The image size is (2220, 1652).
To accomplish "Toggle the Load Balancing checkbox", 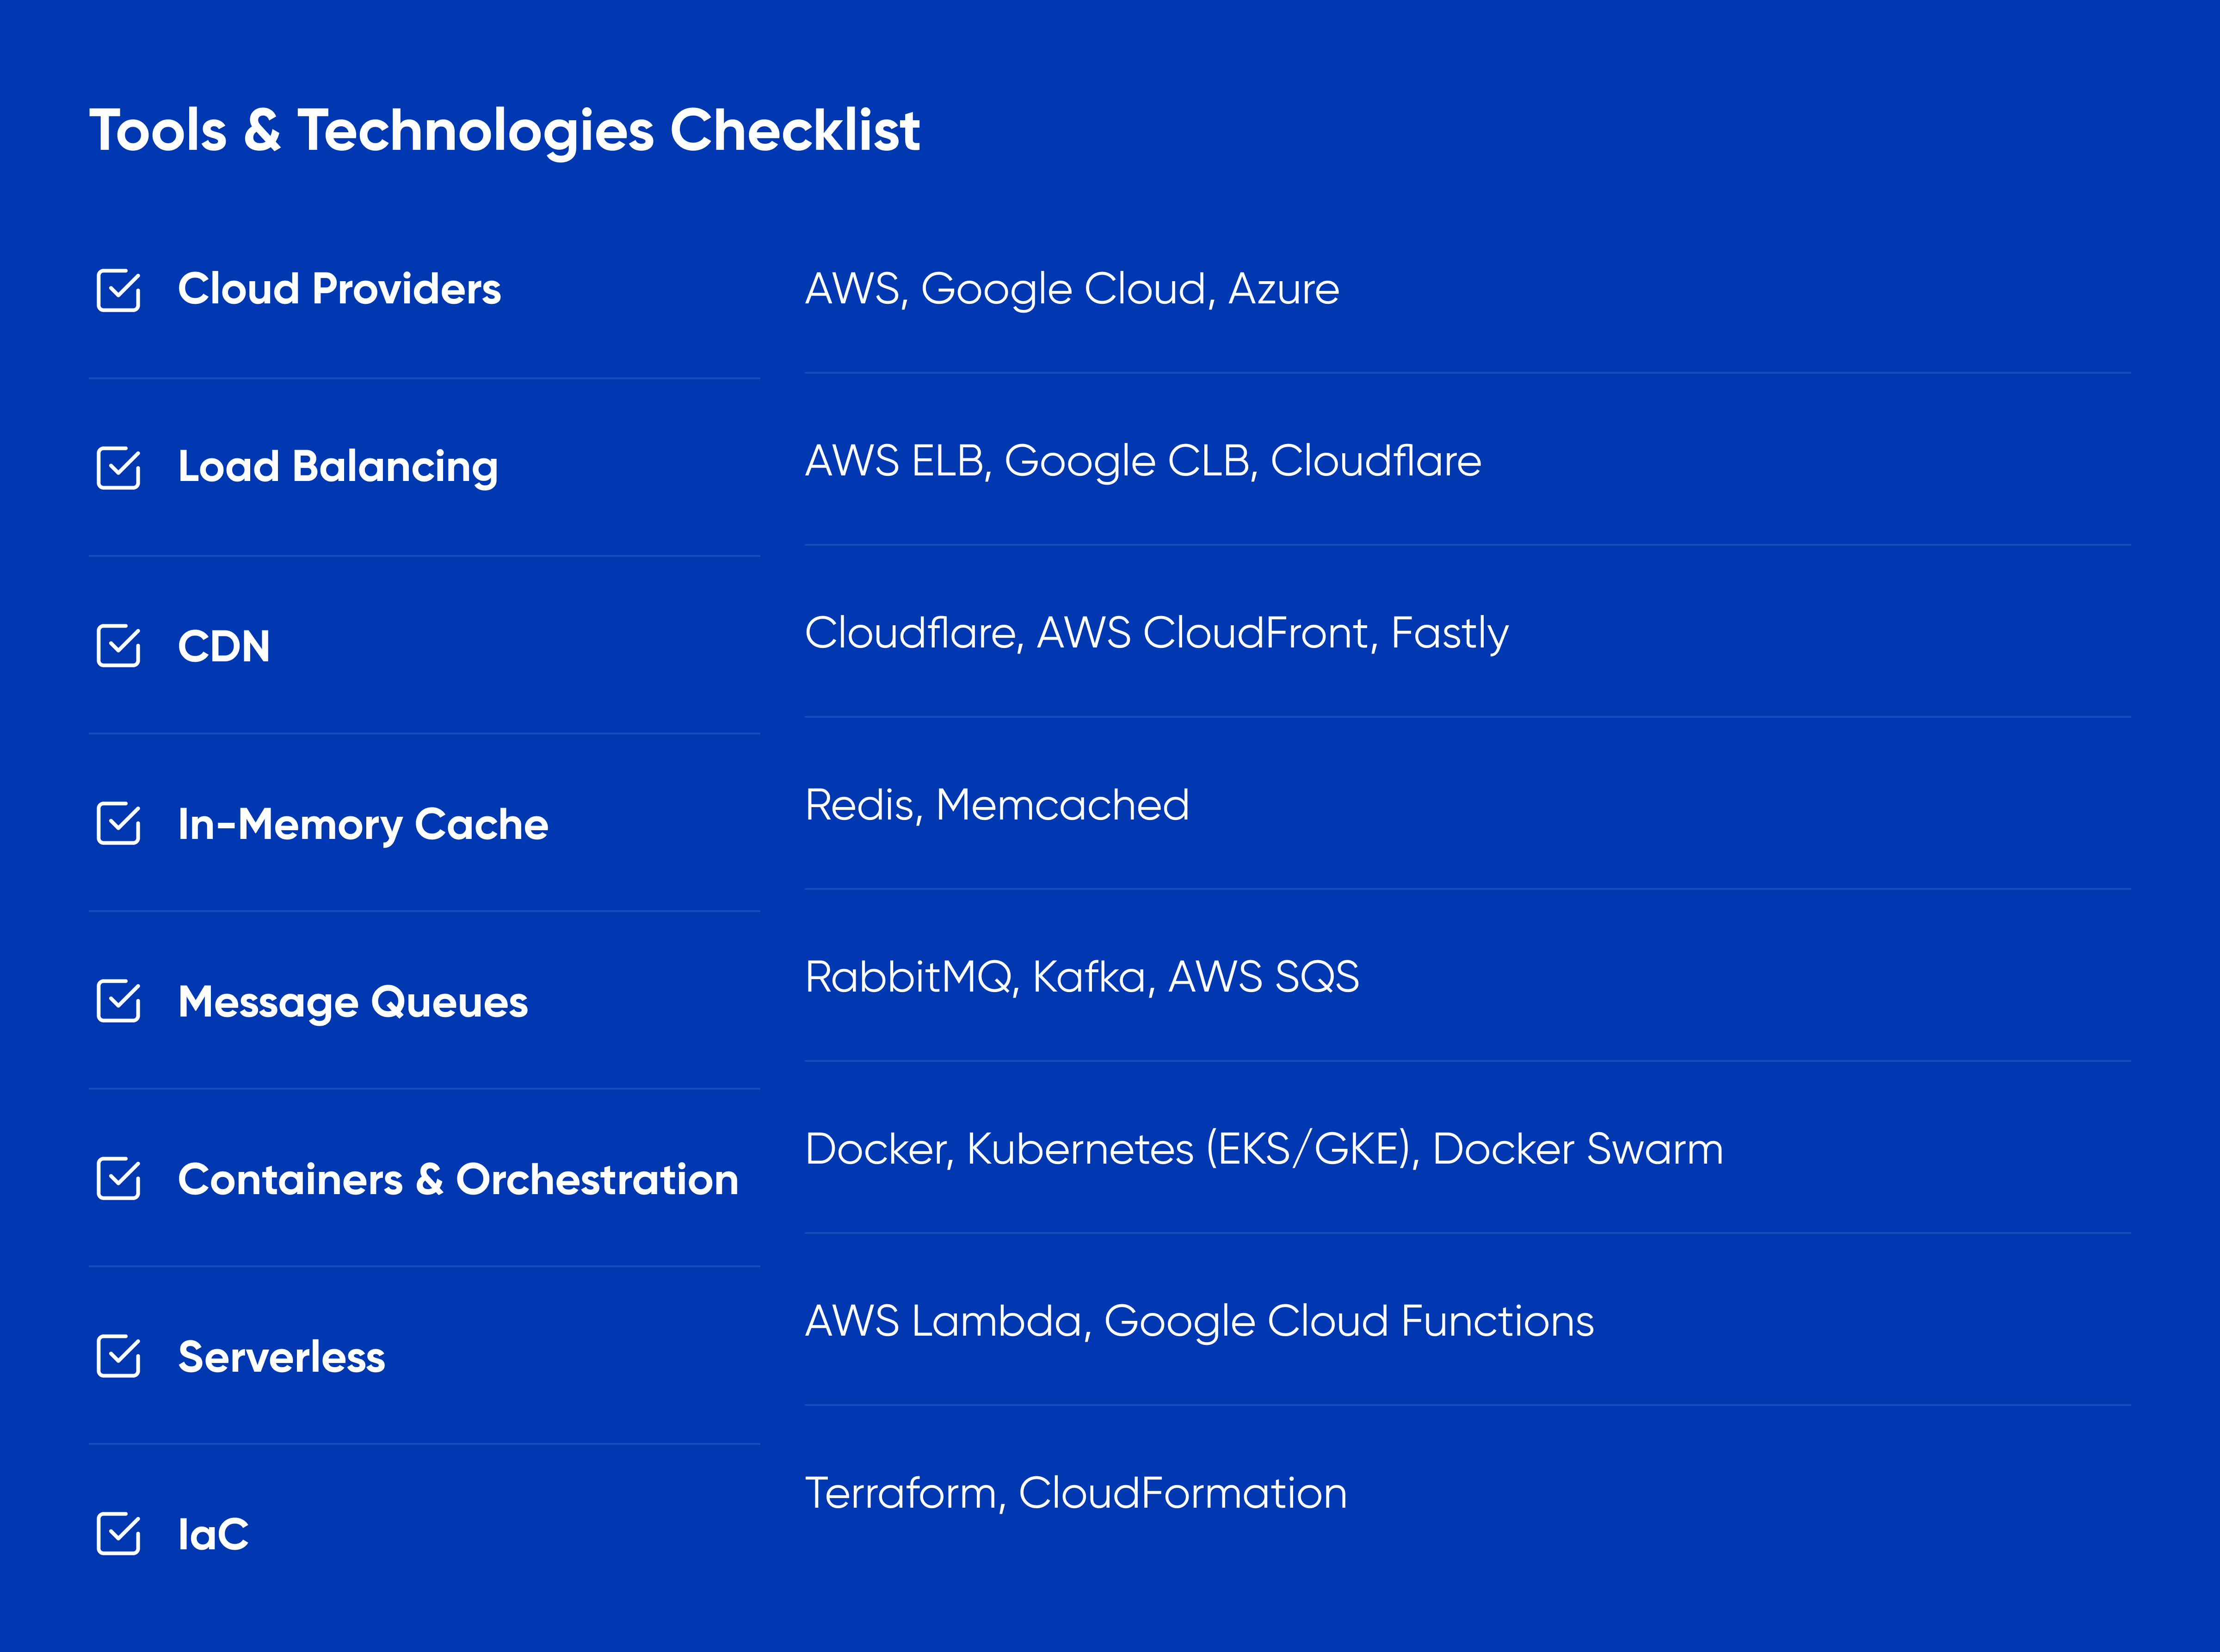I will pyautogui.click(x=119, y=467).
